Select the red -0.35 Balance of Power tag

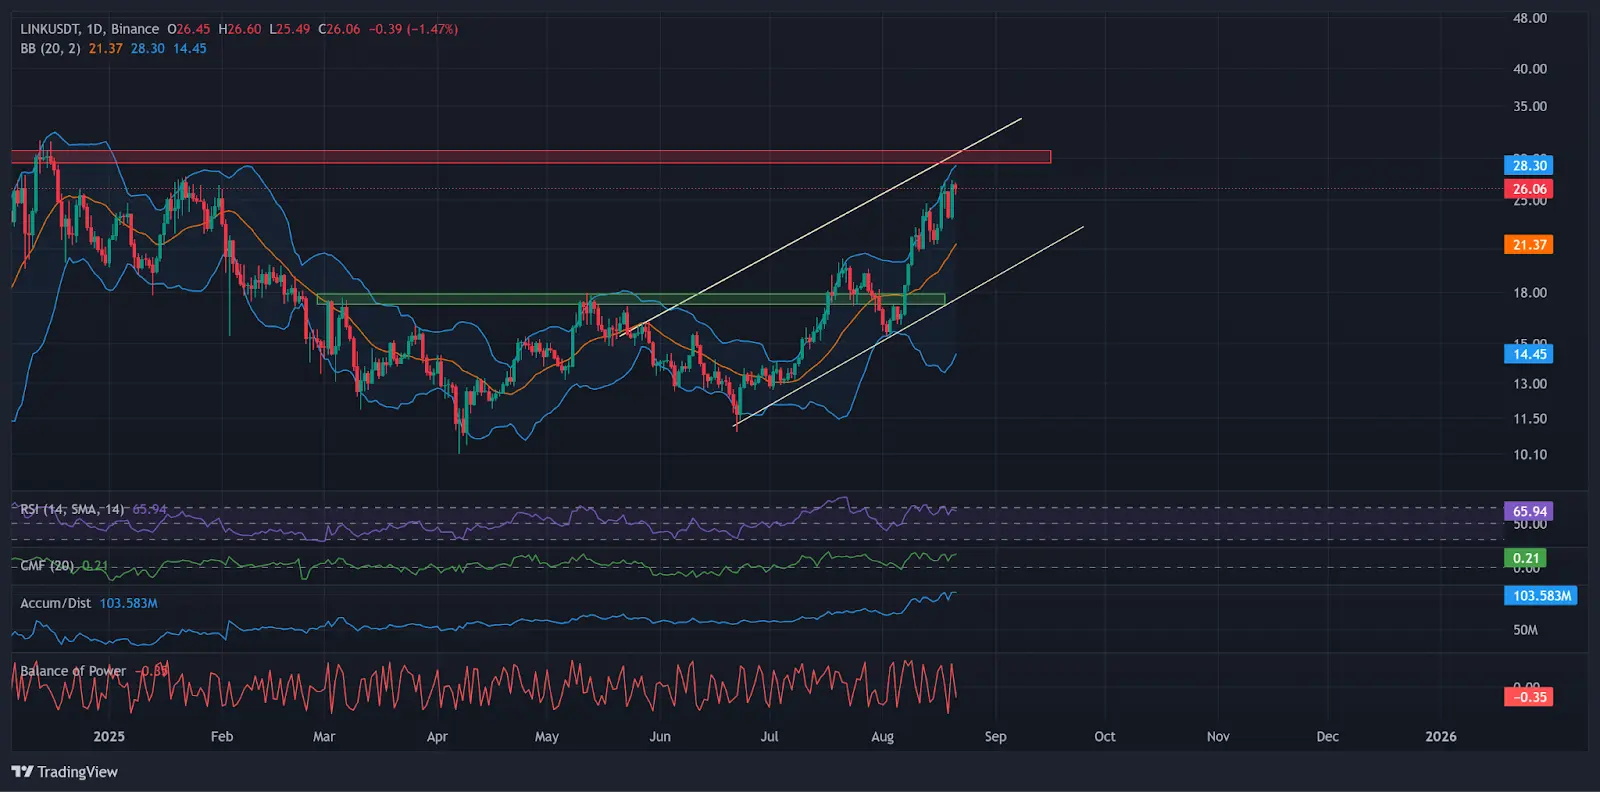1528,697
